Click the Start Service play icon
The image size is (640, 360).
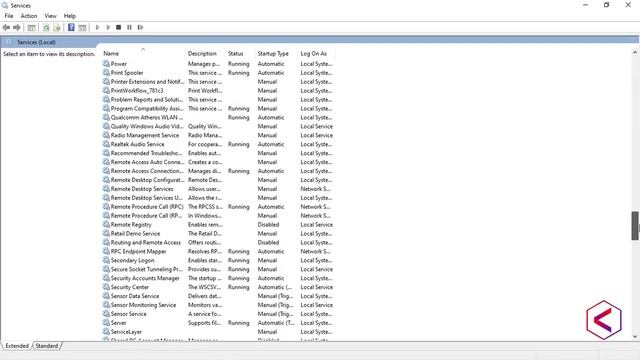[x=97, y=27]
